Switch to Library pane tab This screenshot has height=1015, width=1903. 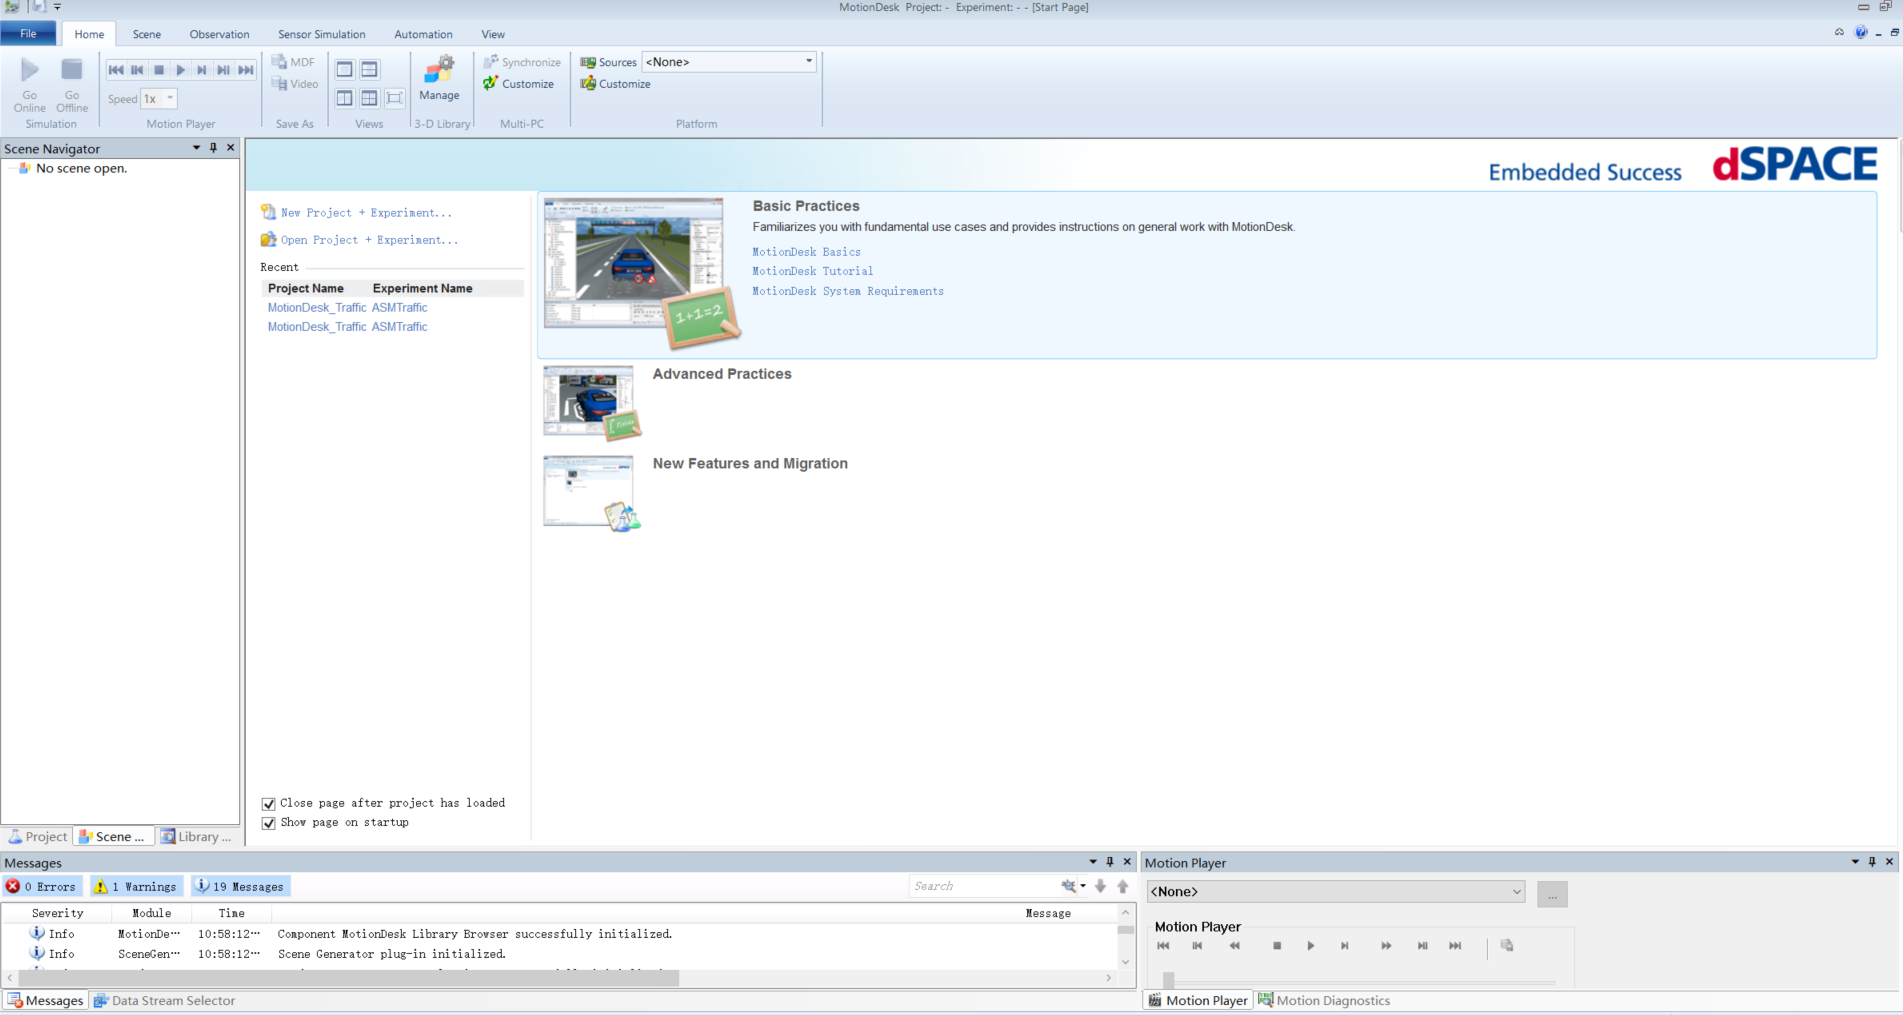coord(197,837)
